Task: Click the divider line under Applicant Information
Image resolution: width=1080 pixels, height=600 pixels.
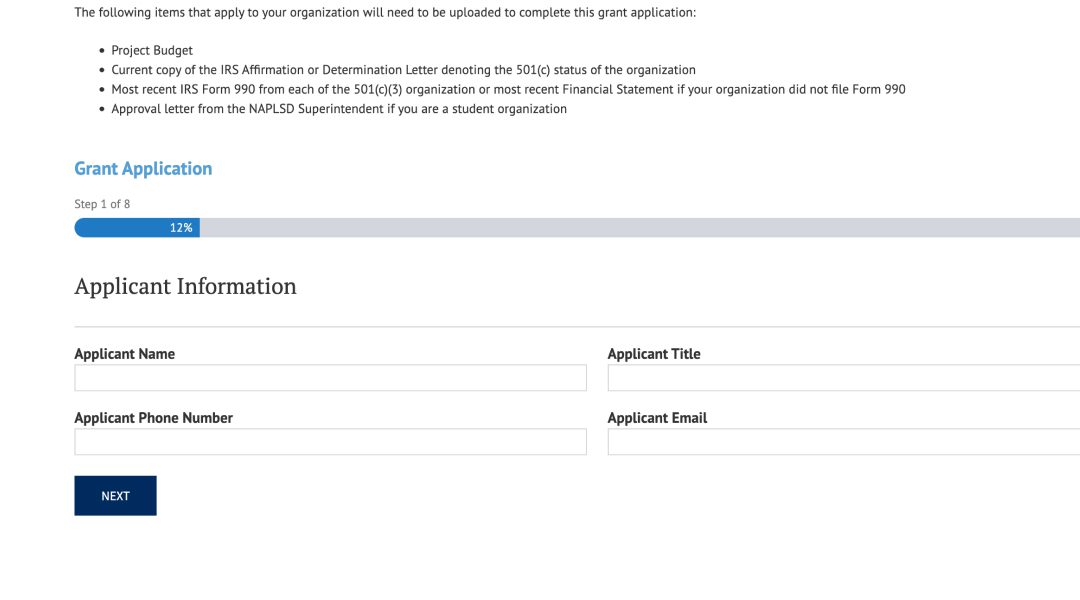Action: click(577, 327)
